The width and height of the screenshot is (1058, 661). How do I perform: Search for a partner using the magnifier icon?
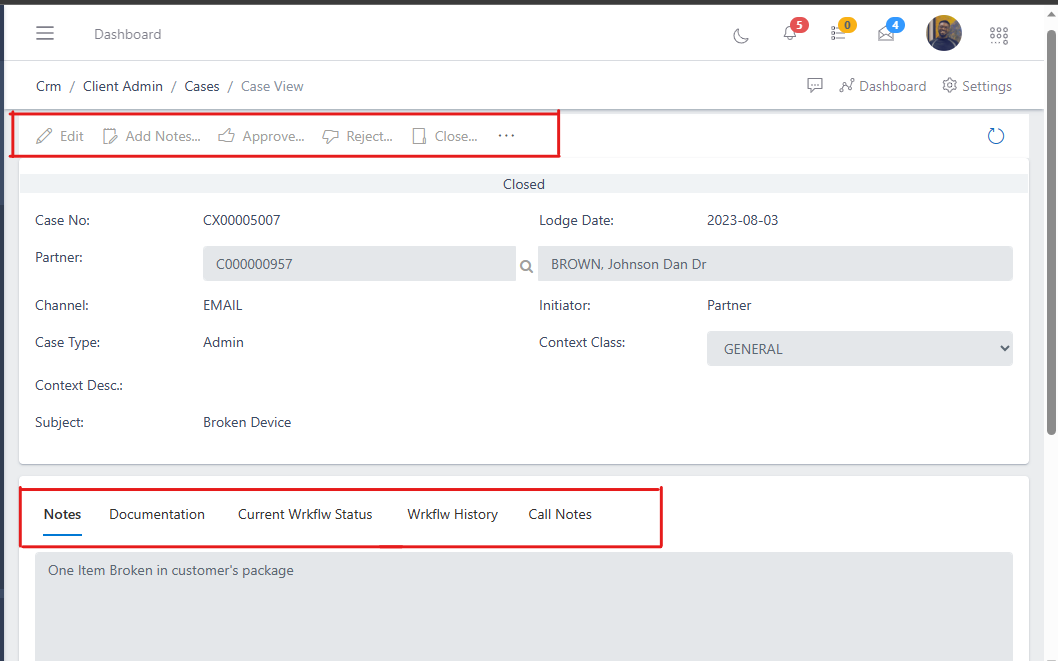click(526, 266)
